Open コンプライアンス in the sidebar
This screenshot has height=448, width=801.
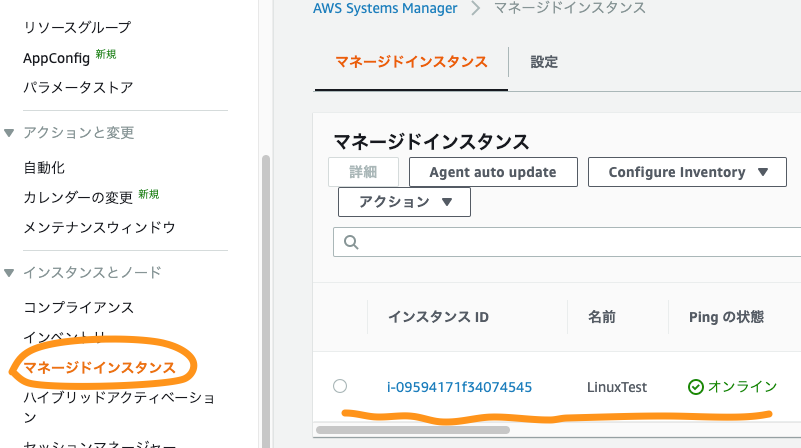[78, 308]
